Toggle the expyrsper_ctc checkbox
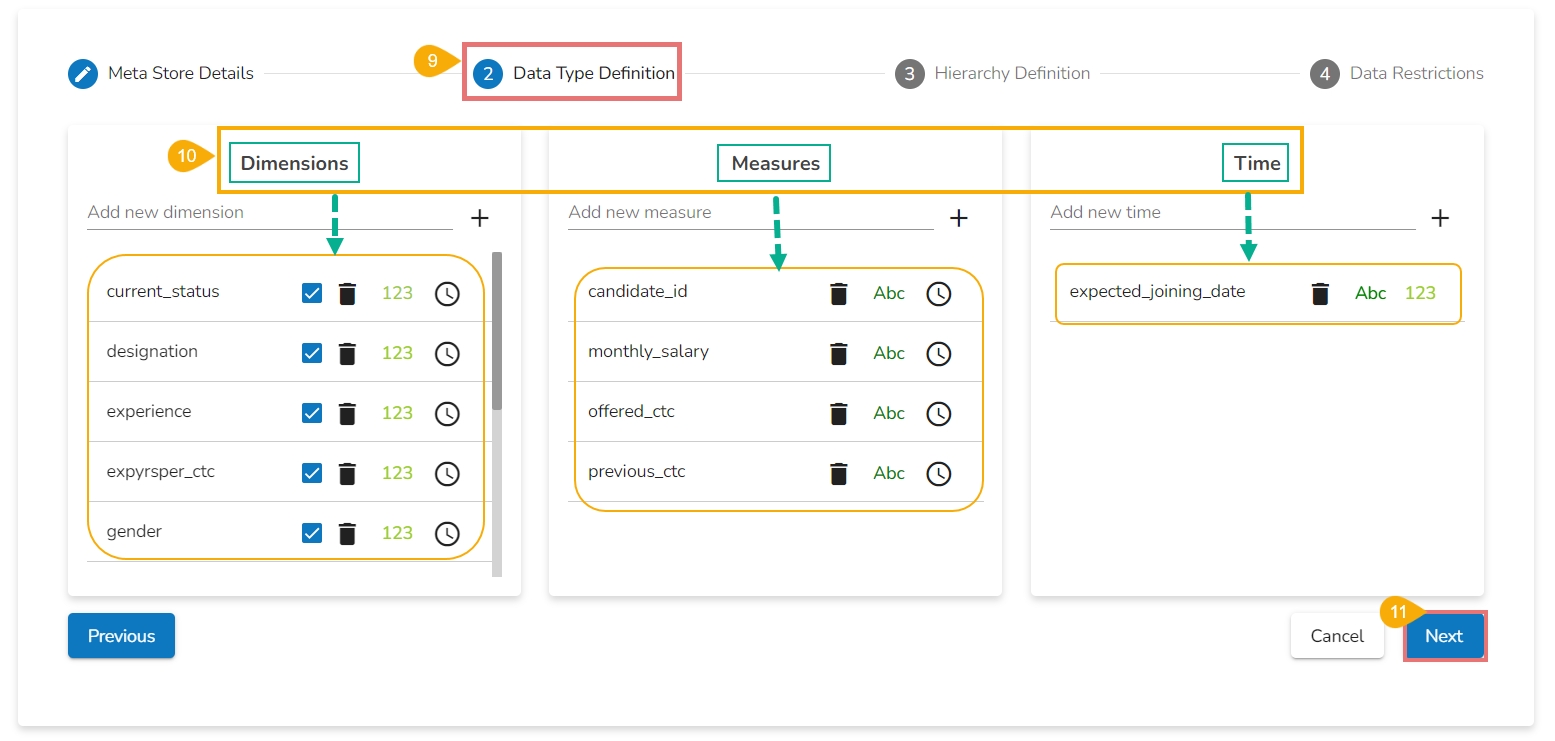 (312, 473)
